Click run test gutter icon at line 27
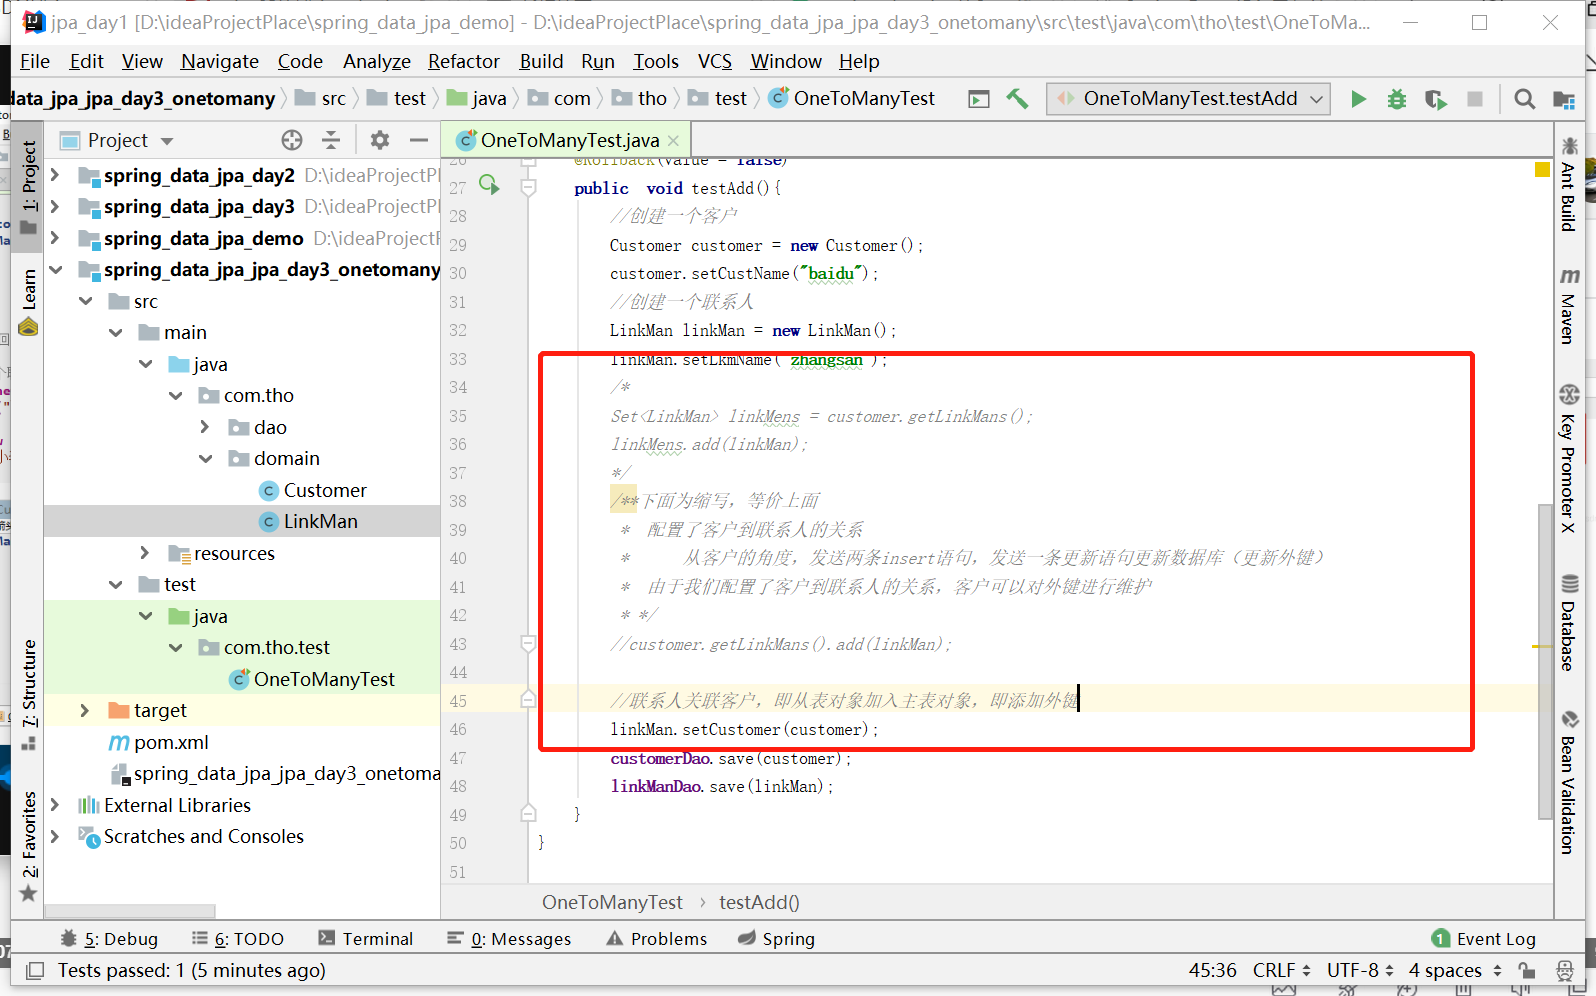Screen dimensions: 1596x996 tap(489, 184)
